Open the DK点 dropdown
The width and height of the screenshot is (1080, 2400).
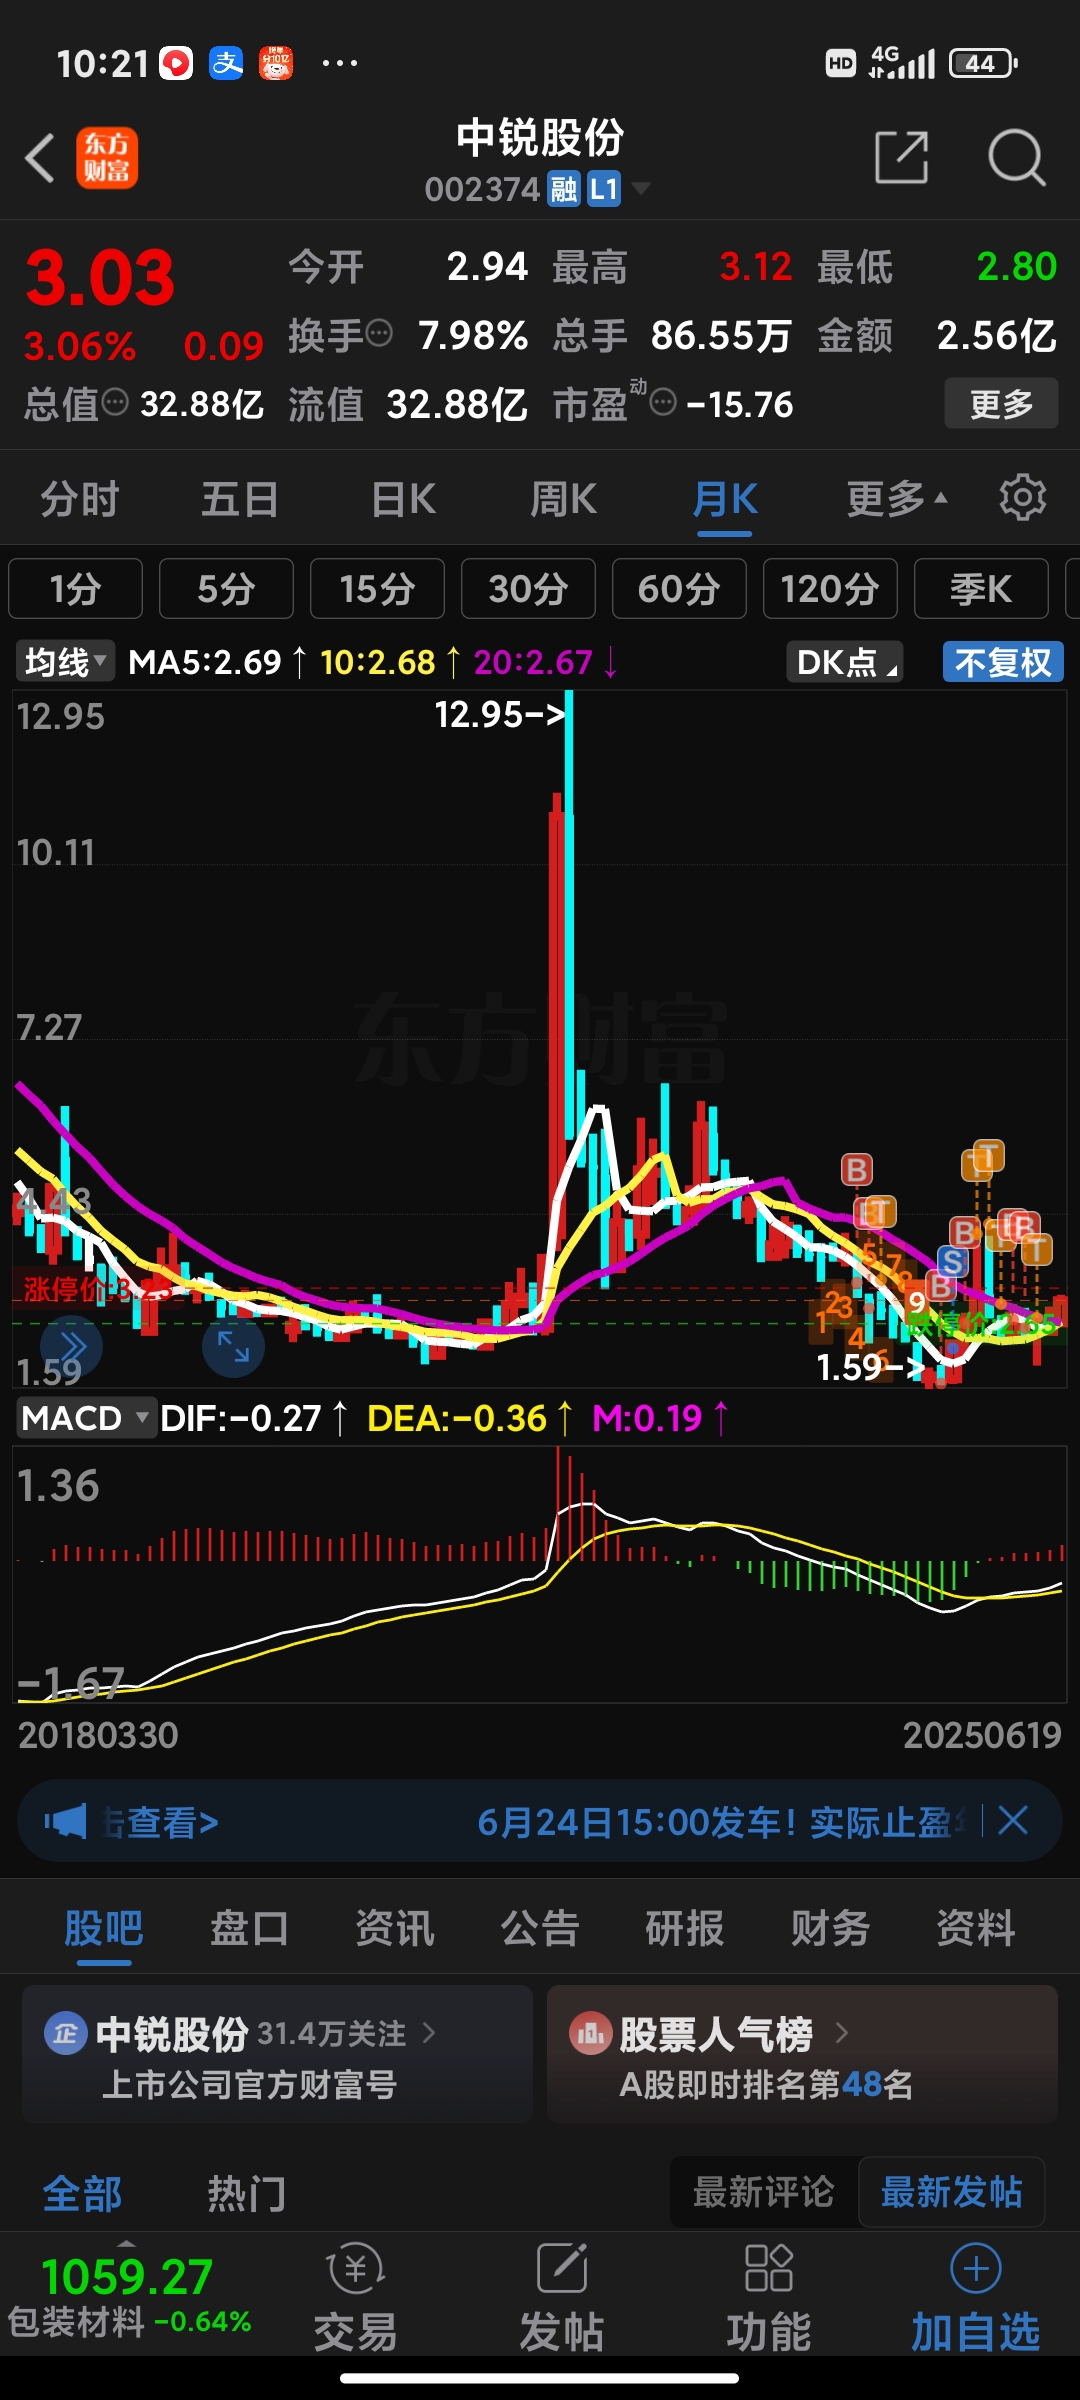pos(845,662)
